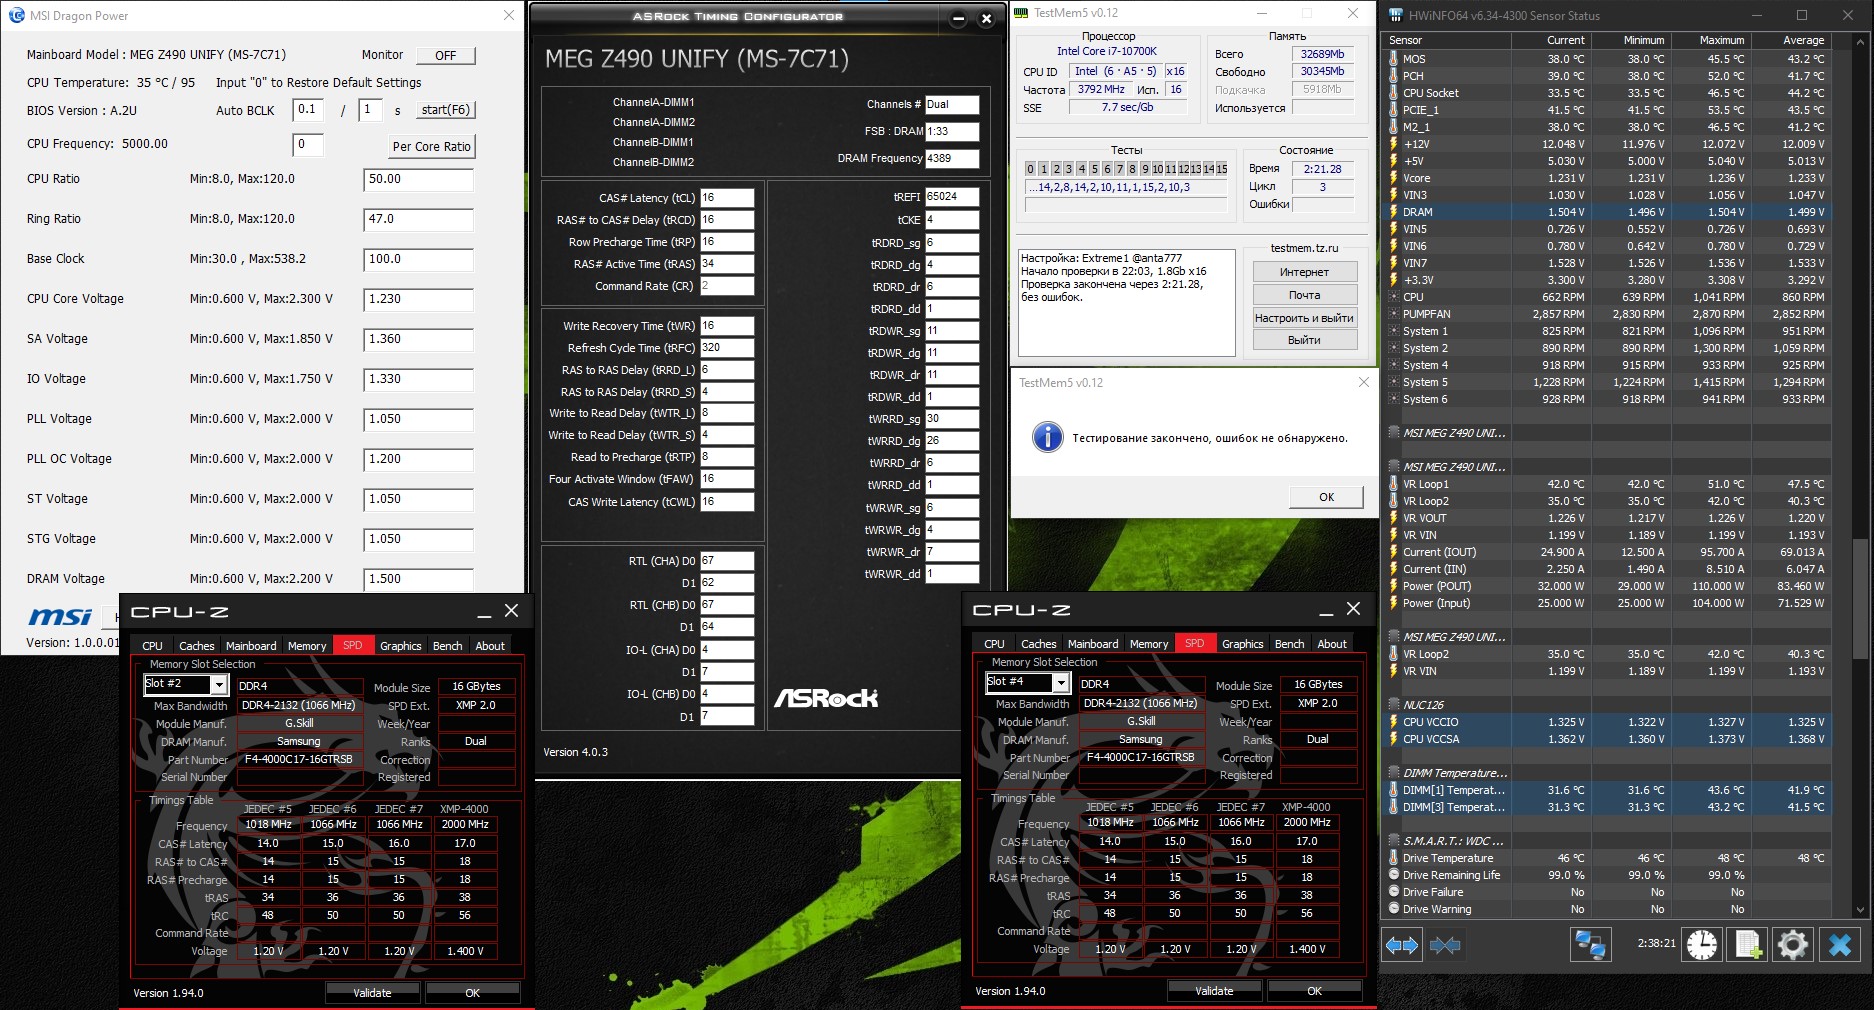
Task: Click Настроить и выйти in TestMem5
Action: click(x=1304, y=318)
